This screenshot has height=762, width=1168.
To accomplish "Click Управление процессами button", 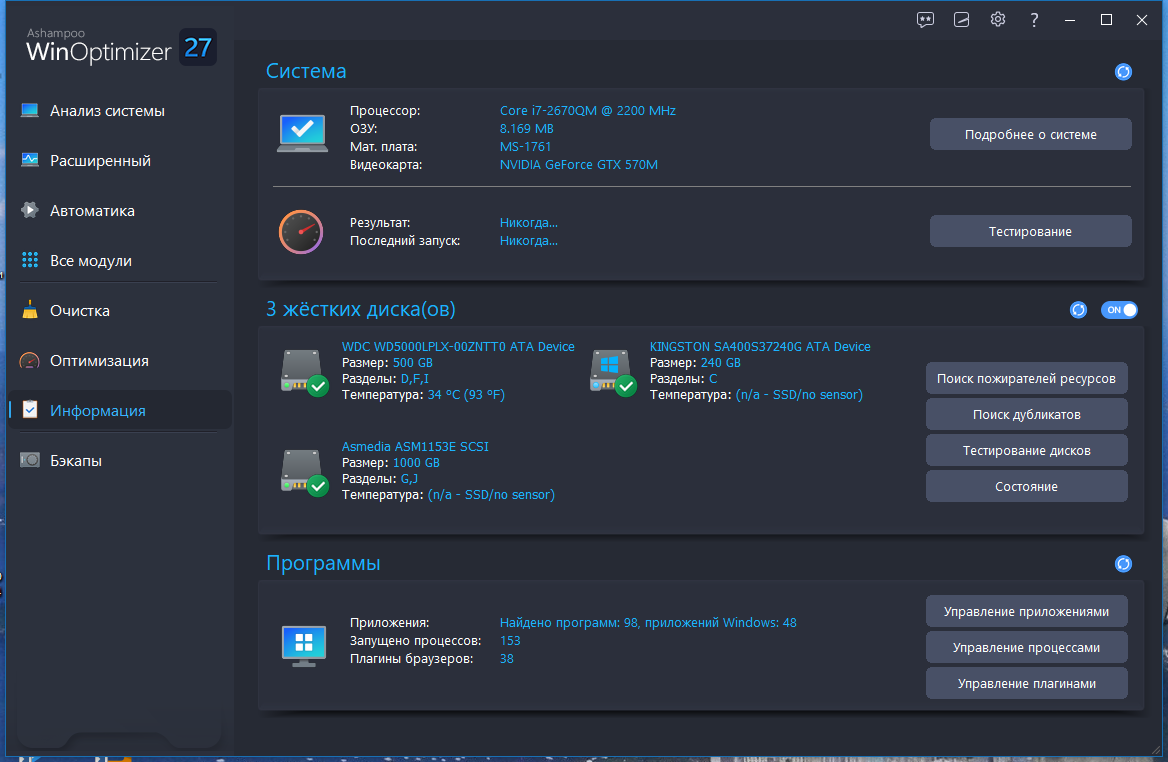I will tap(1026, 647).
